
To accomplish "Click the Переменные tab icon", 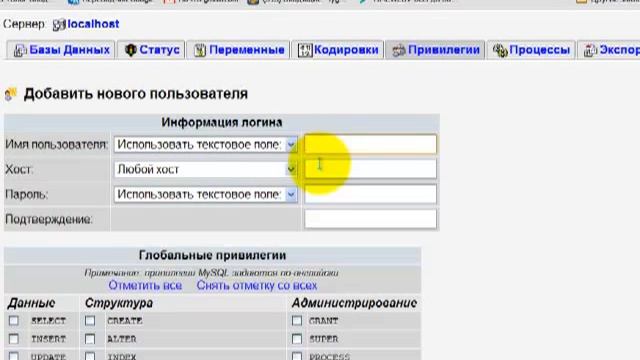I will pyautogui.click(x=200, y=51).
